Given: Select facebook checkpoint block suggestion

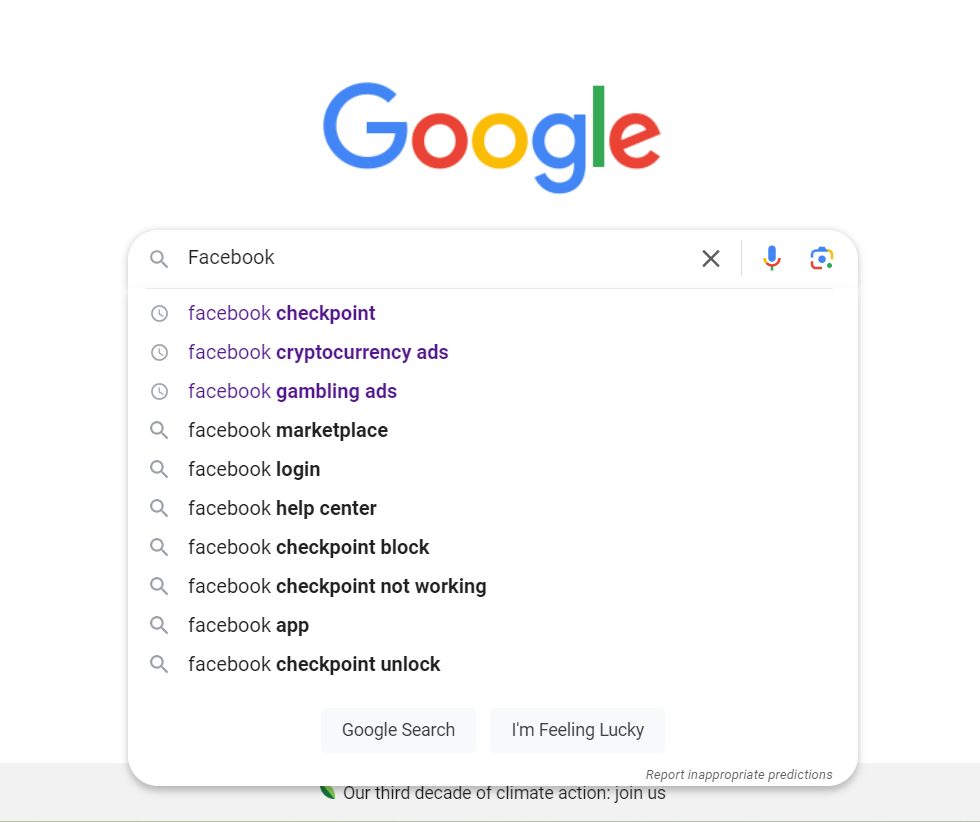Looking at the screenshot, I should (x=492, y=547).
